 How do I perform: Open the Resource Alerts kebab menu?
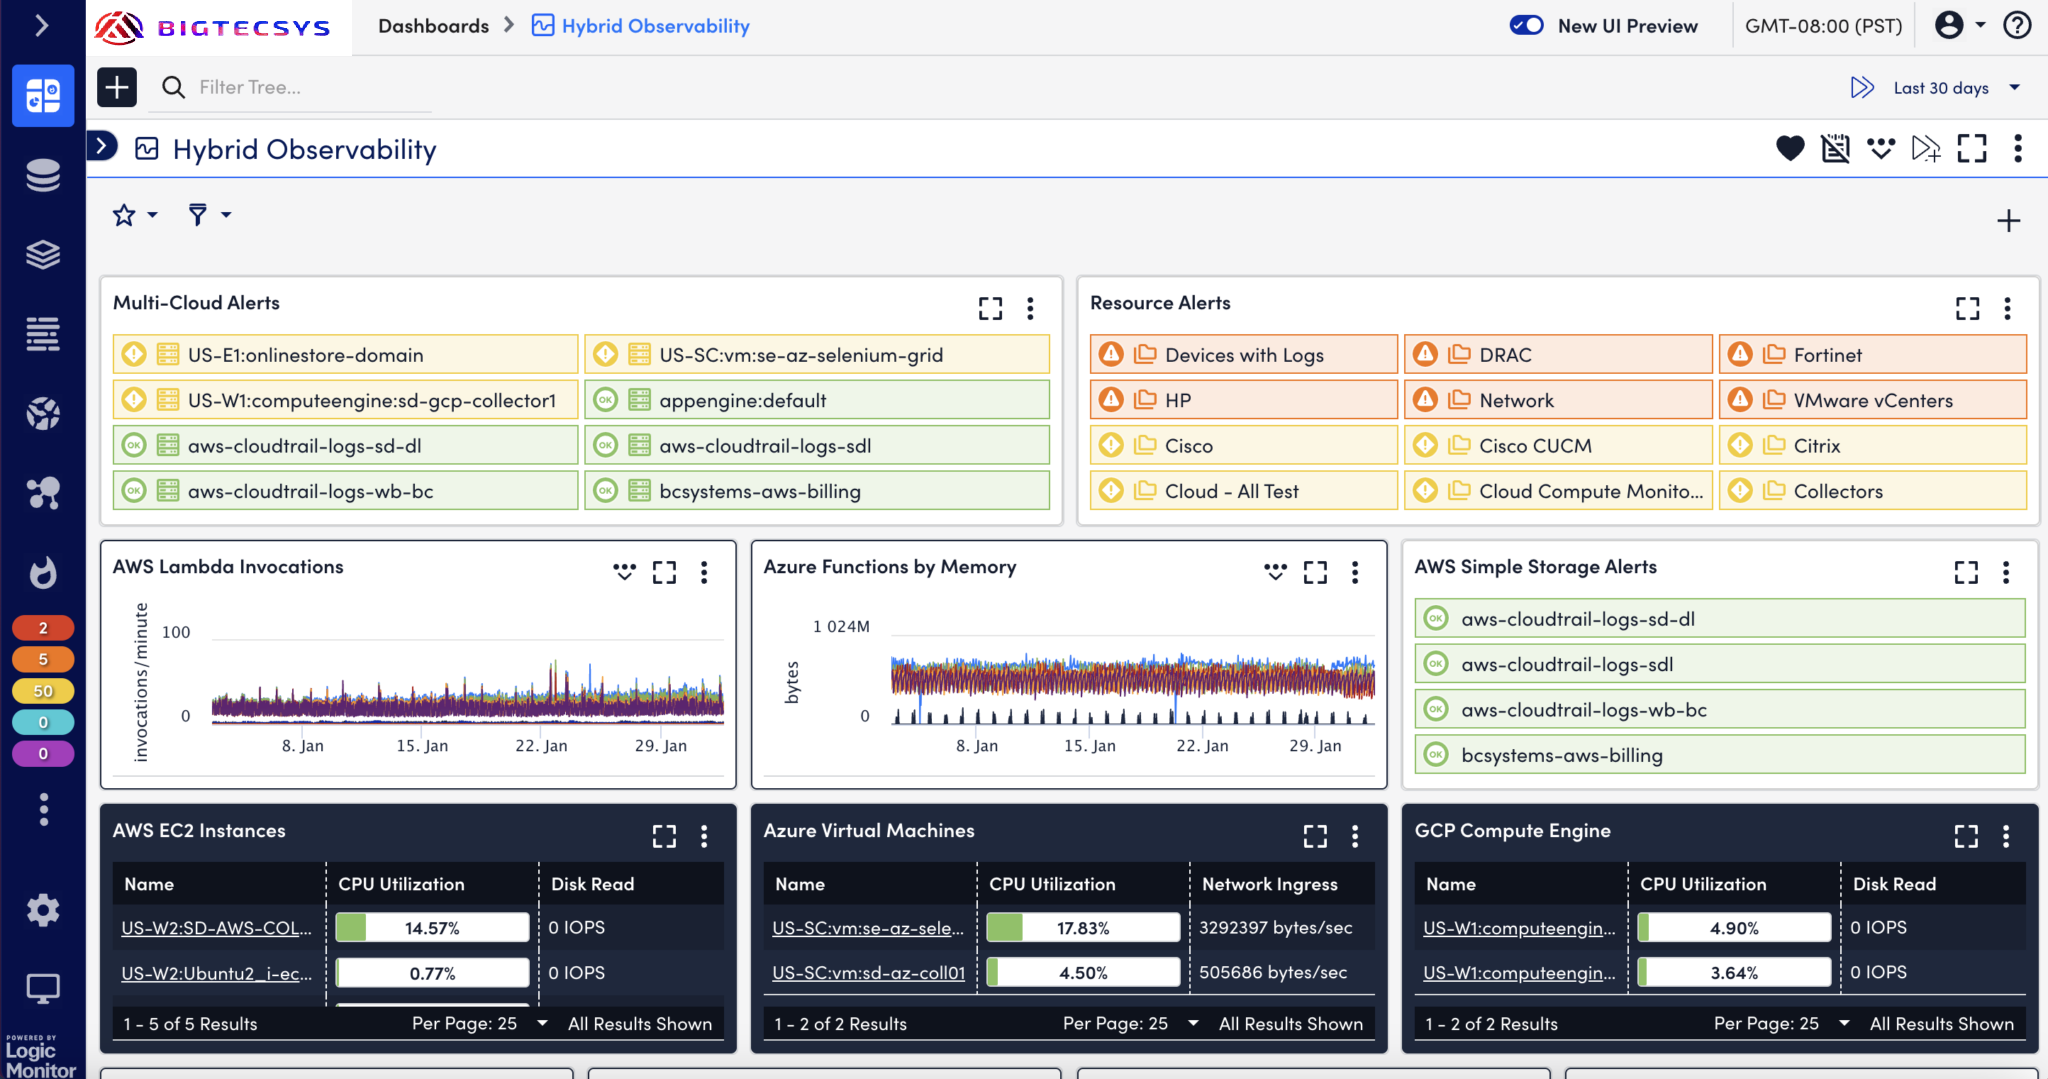click(x=2007, y=308)
